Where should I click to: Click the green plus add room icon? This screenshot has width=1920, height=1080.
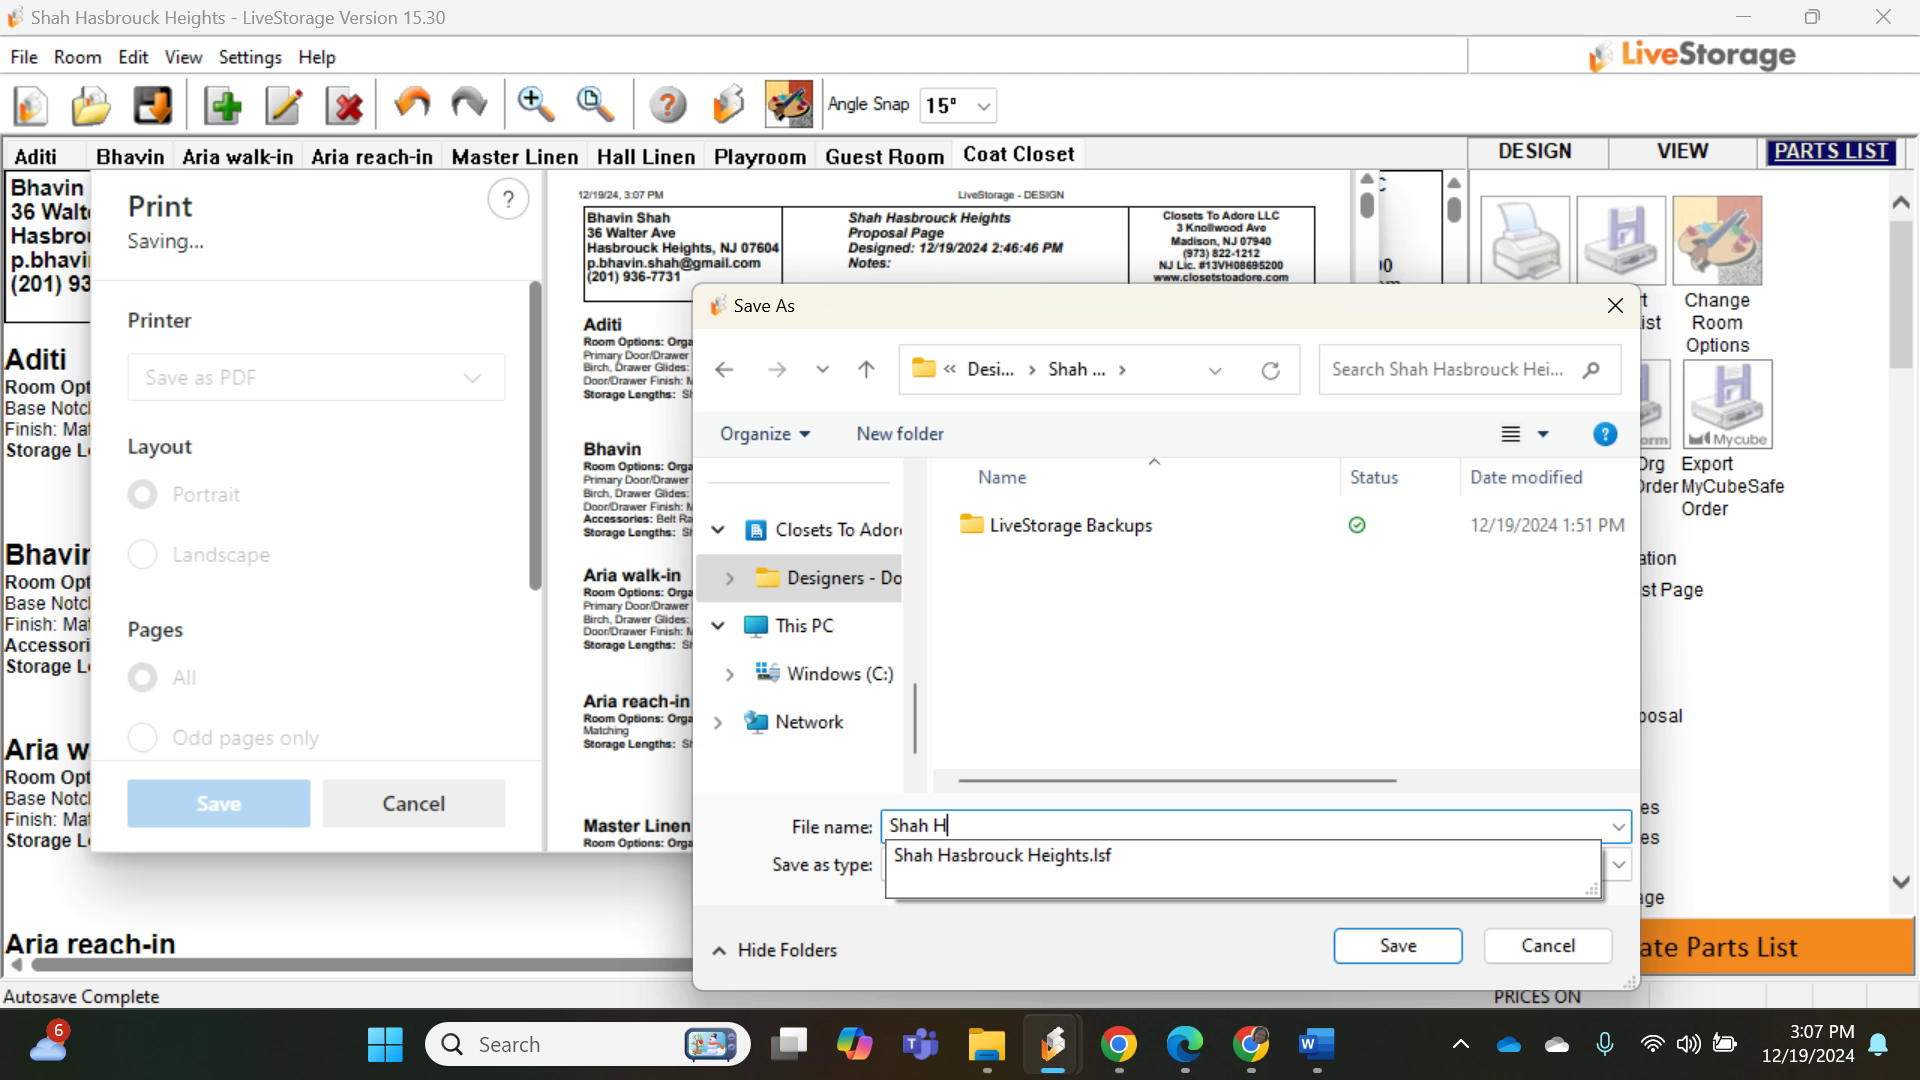pyautogui.click(x=223, y=105)
